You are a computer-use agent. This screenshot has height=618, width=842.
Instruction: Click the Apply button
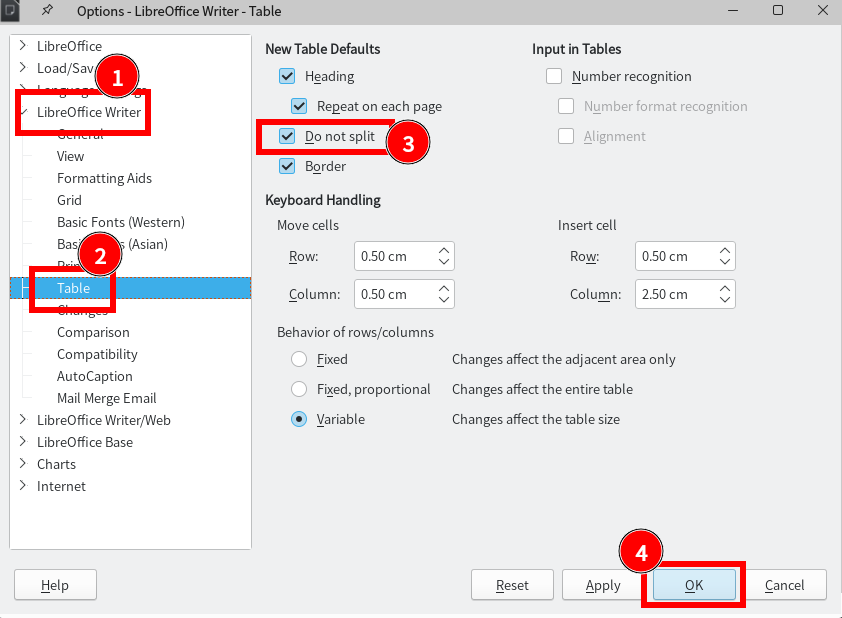[x=603, y=585]
